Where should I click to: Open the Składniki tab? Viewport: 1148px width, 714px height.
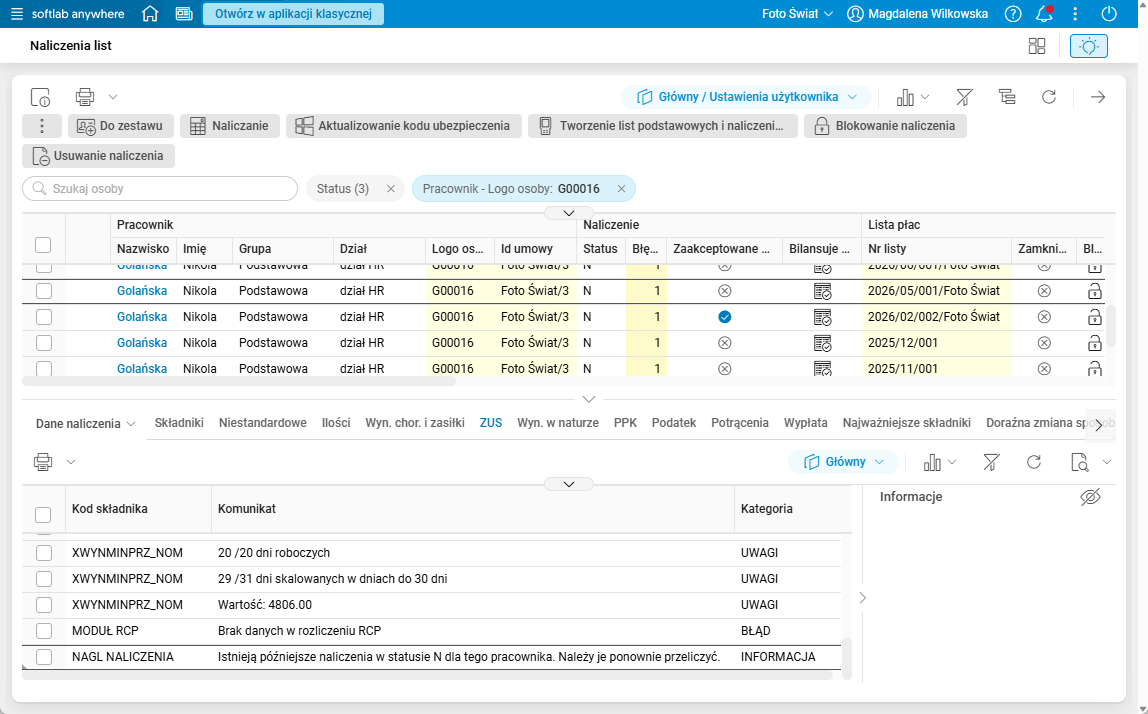coord(179,423)
